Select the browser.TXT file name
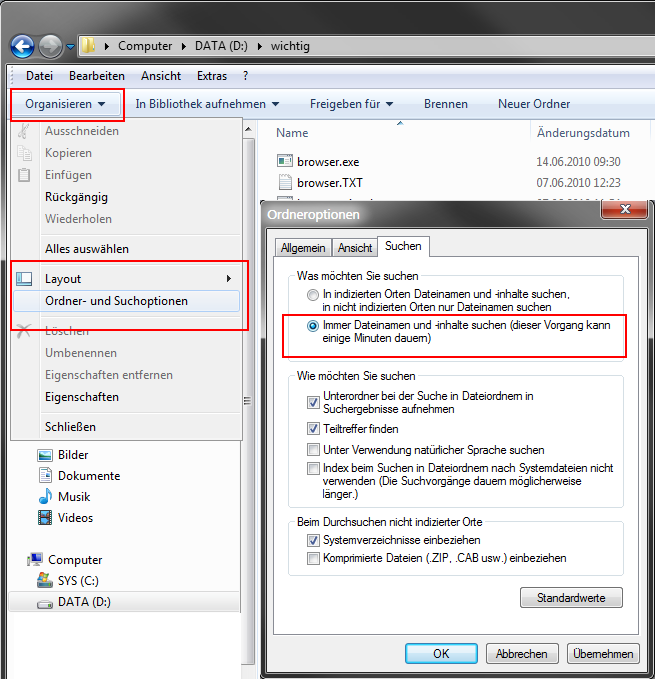655x679 pixels. click(330, 183)
